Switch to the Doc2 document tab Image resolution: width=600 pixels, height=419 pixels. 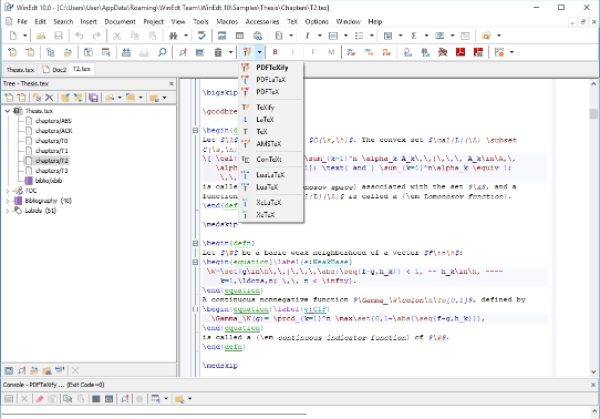[54, 70]
